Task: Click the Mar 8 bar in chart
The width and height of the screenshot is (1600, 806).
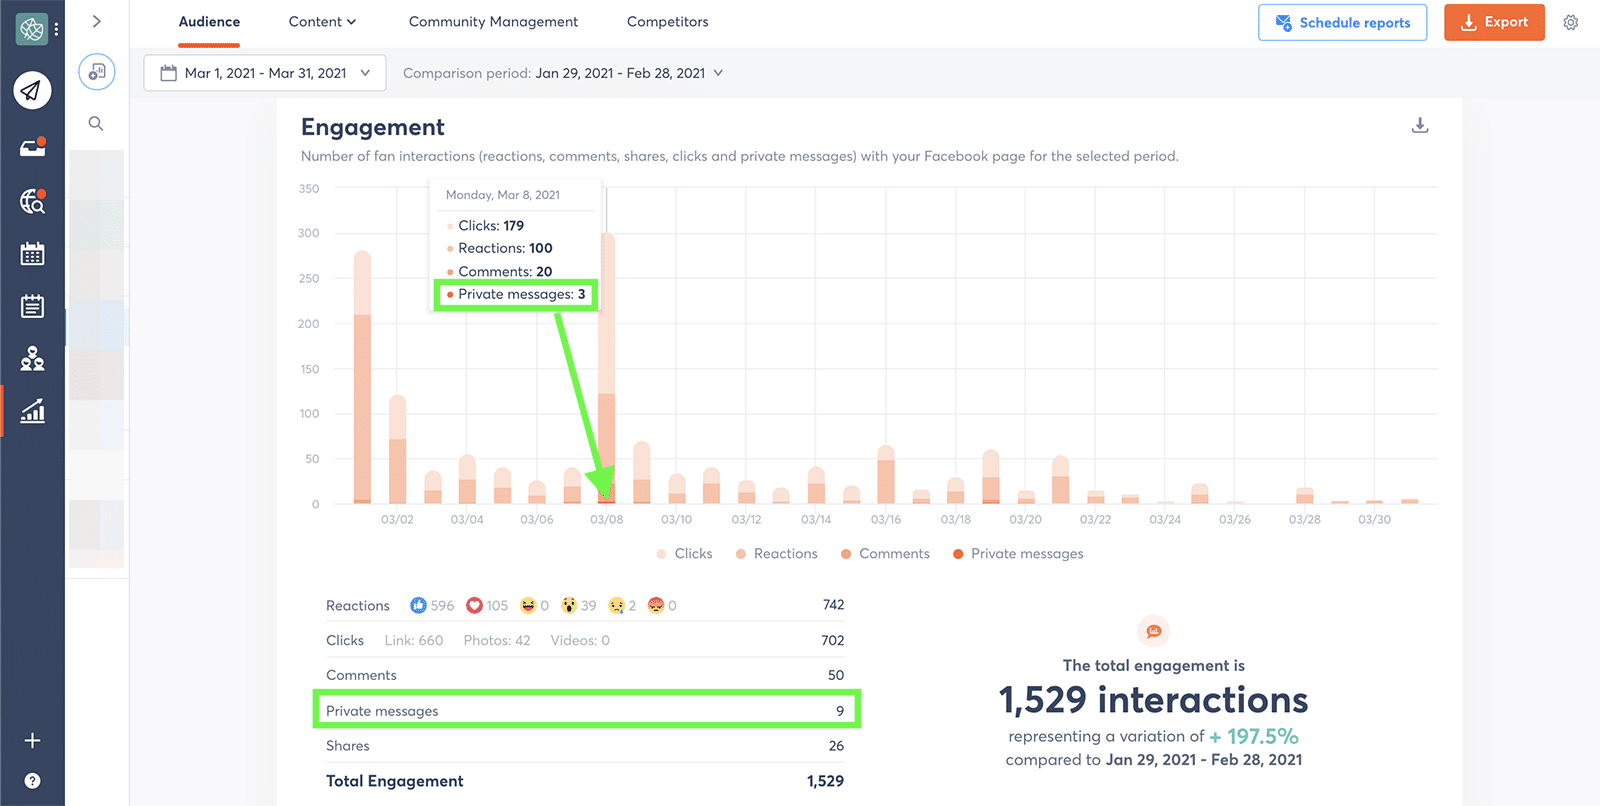Action: pyautogui.click(x=607, y=400)
